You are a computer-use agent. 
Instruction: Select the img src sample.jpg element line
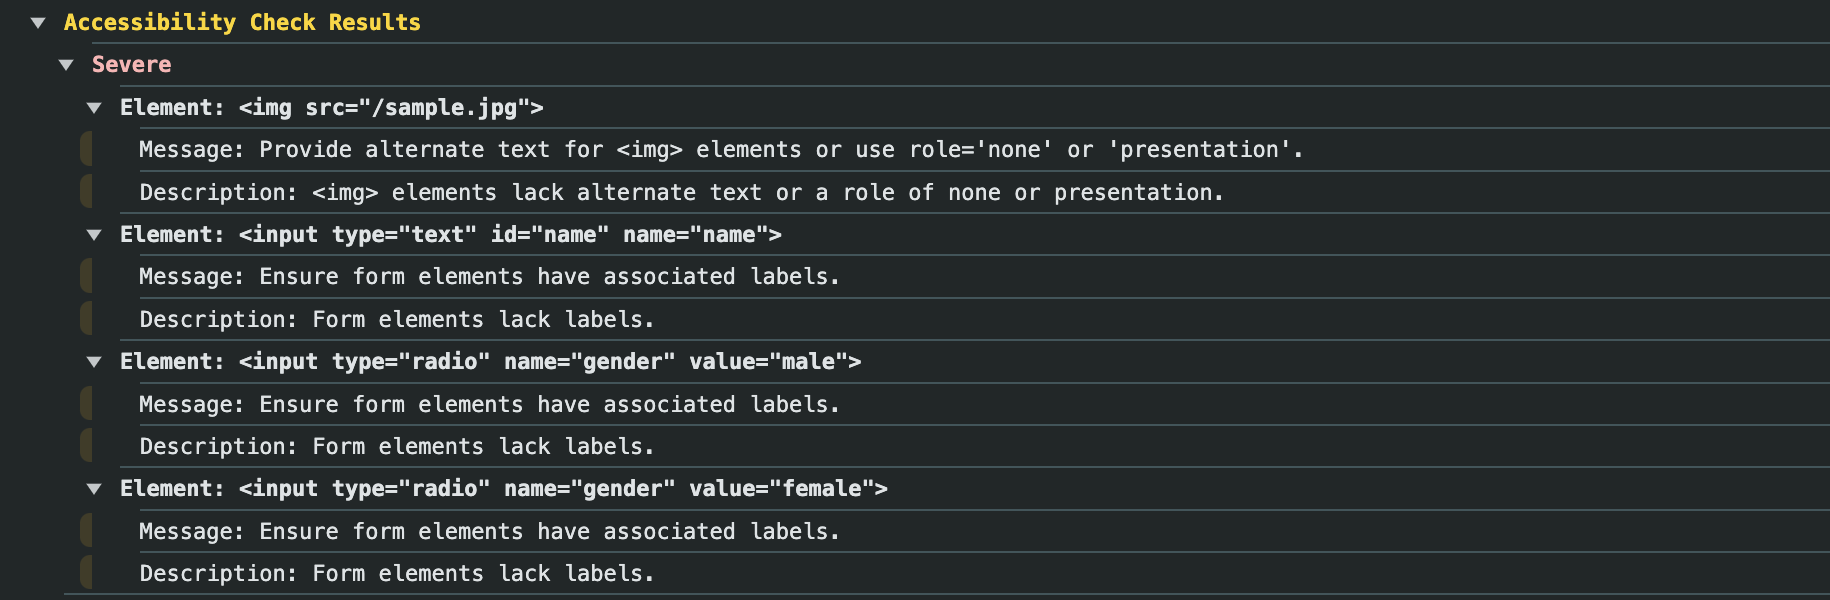tap(332, 108)
